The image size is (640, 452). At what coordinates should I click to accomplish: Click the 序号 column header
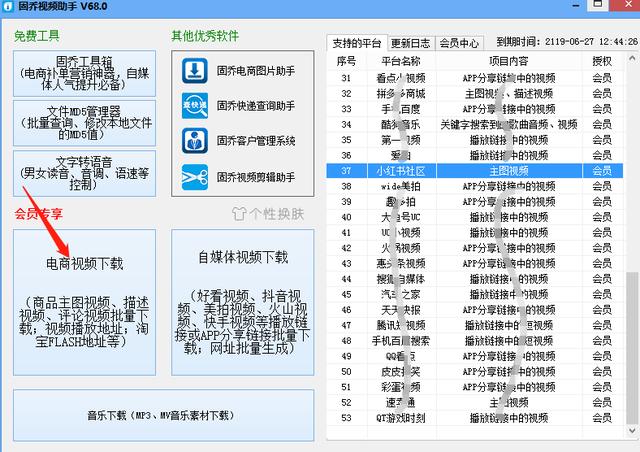(347, 61)
